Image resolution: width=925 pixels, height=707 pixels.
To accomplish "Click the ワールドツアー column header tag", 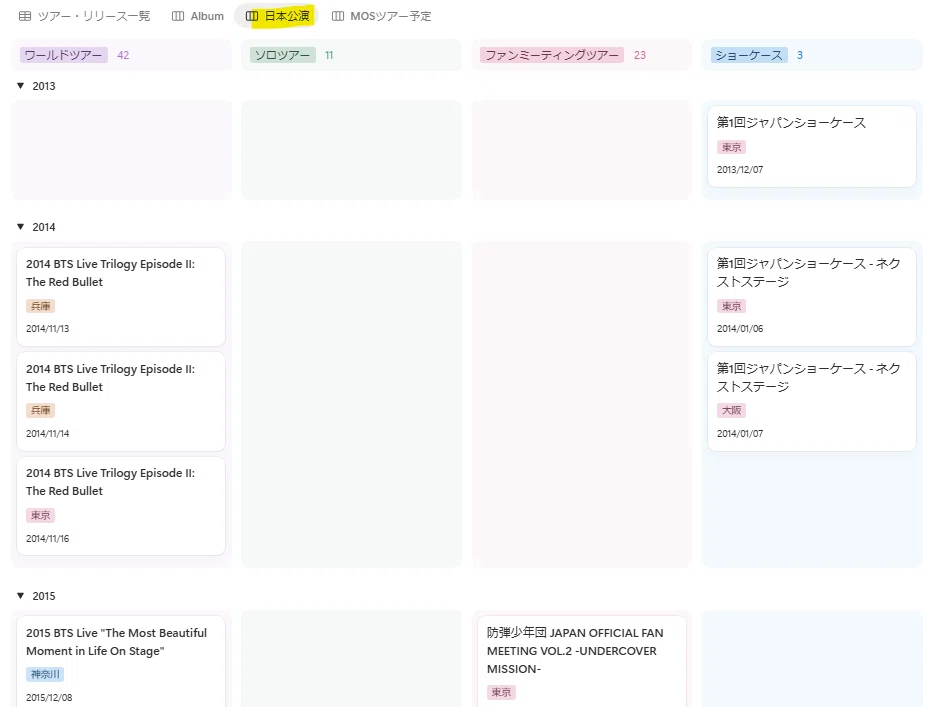I will [64, 55].
